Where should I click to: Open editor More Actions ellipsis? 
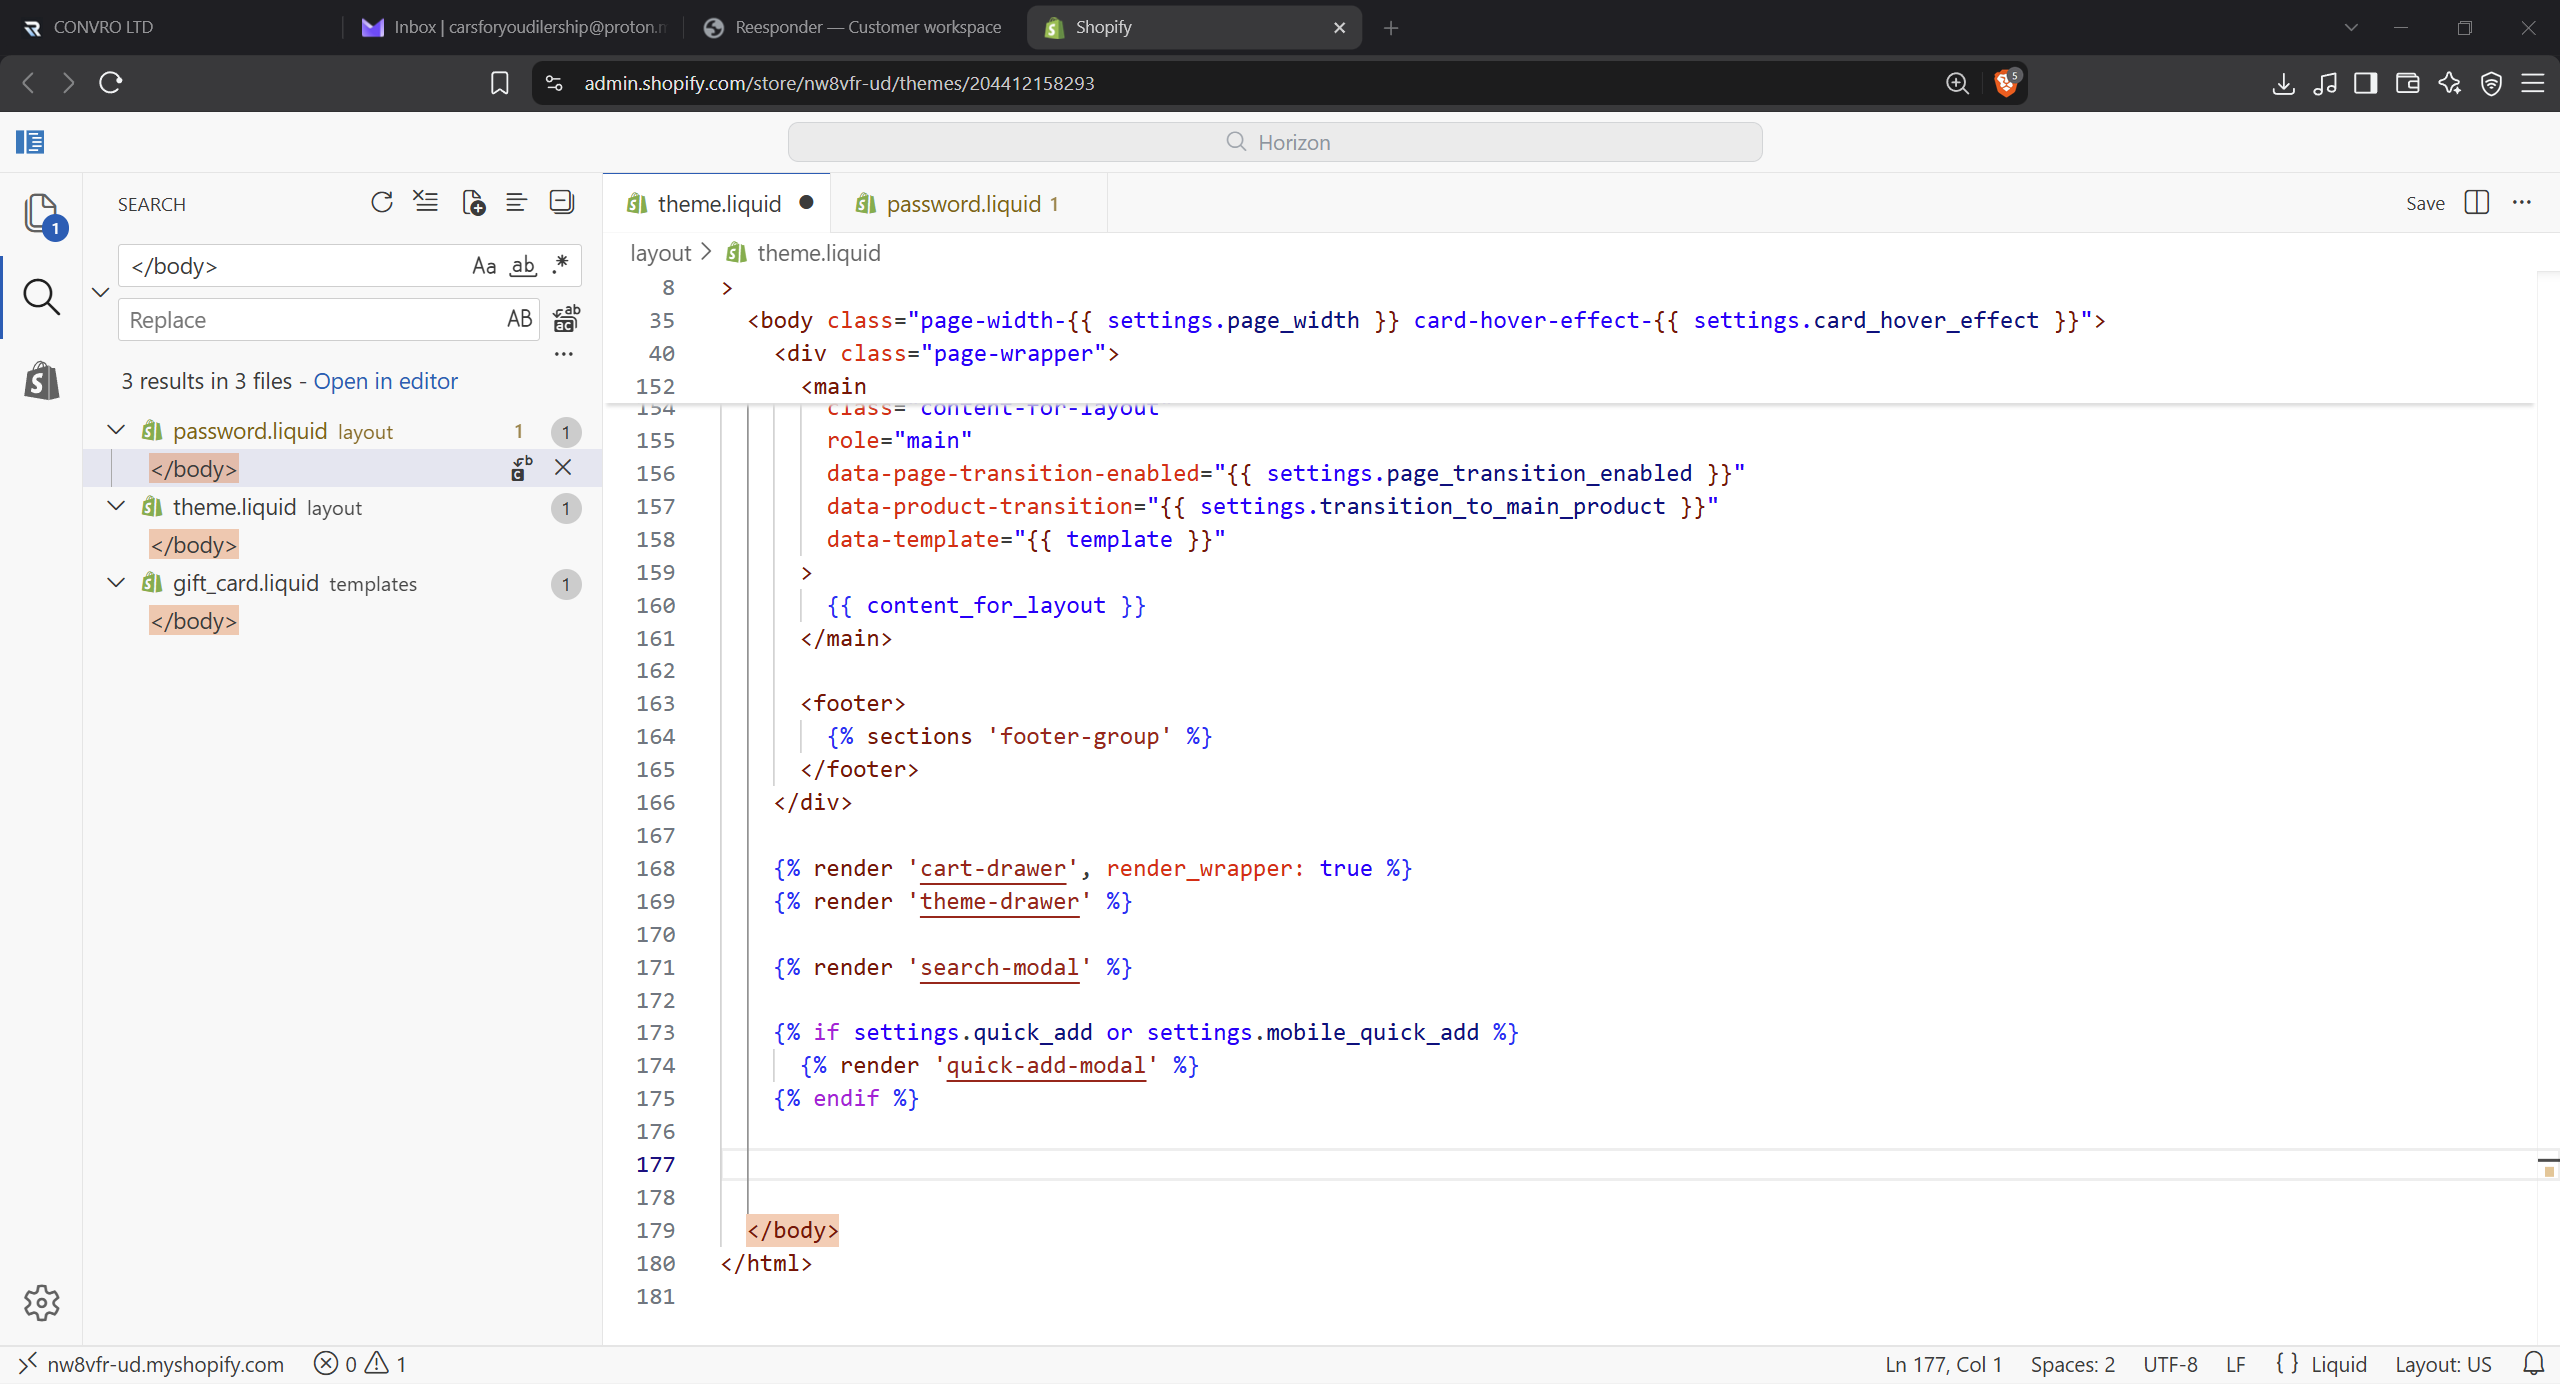[x=2522, y=203]
